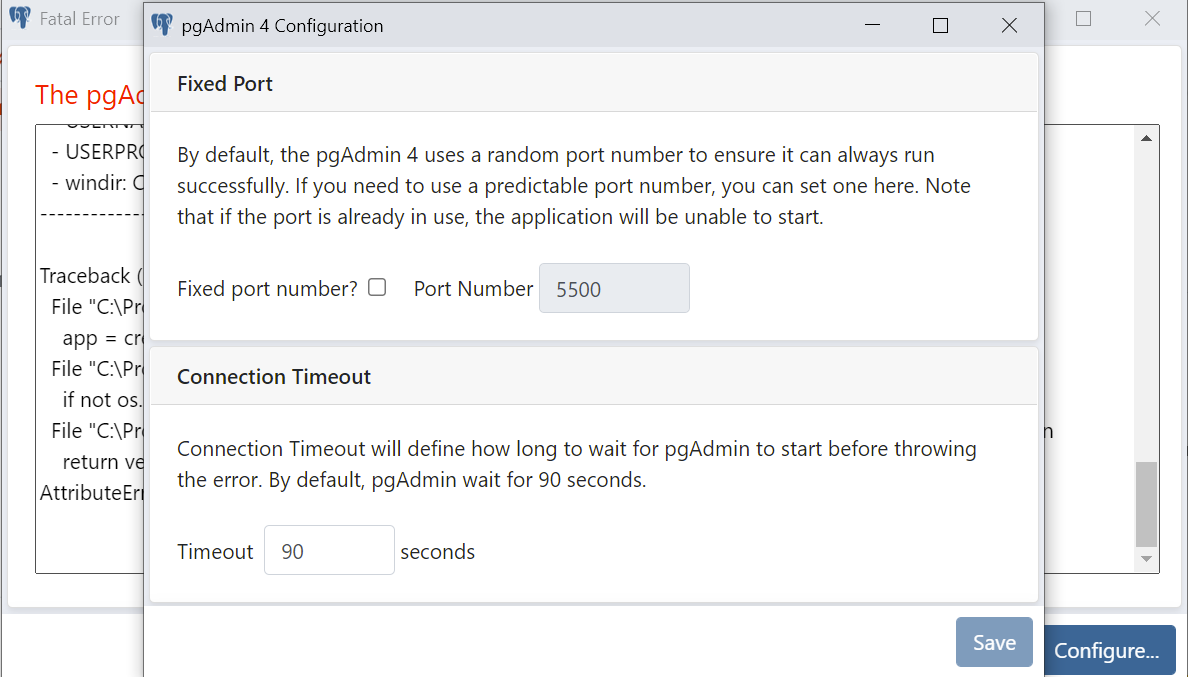Click the Traceback line in the error log
Viewport: 1188px width, 677px height.
(x=86, y=276)
